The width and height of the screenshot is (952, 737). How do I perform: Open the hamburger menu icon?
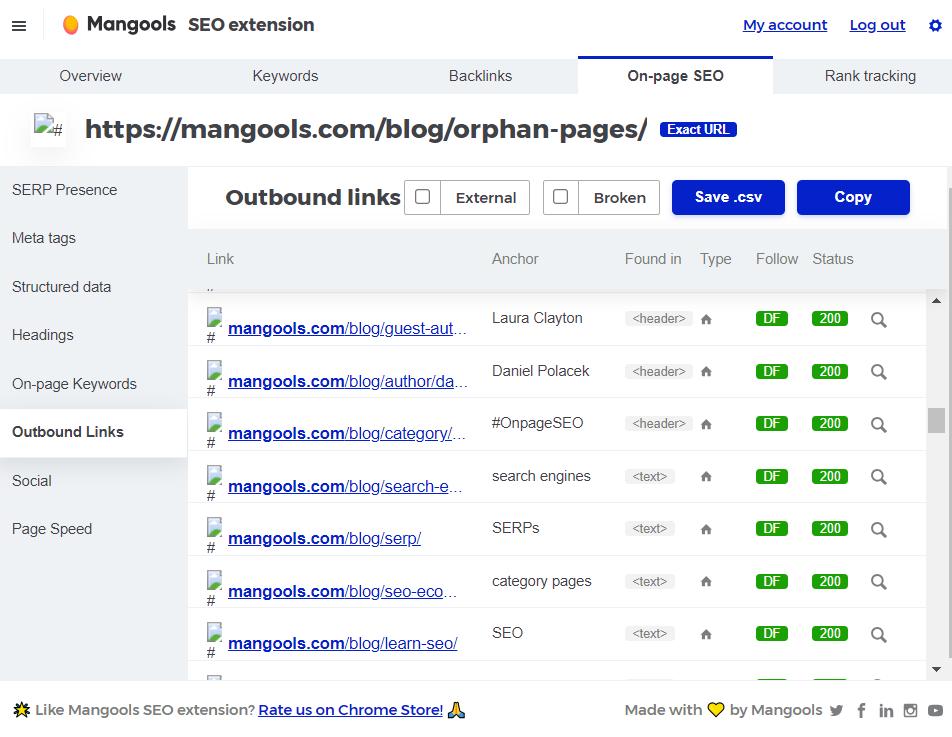19,25
